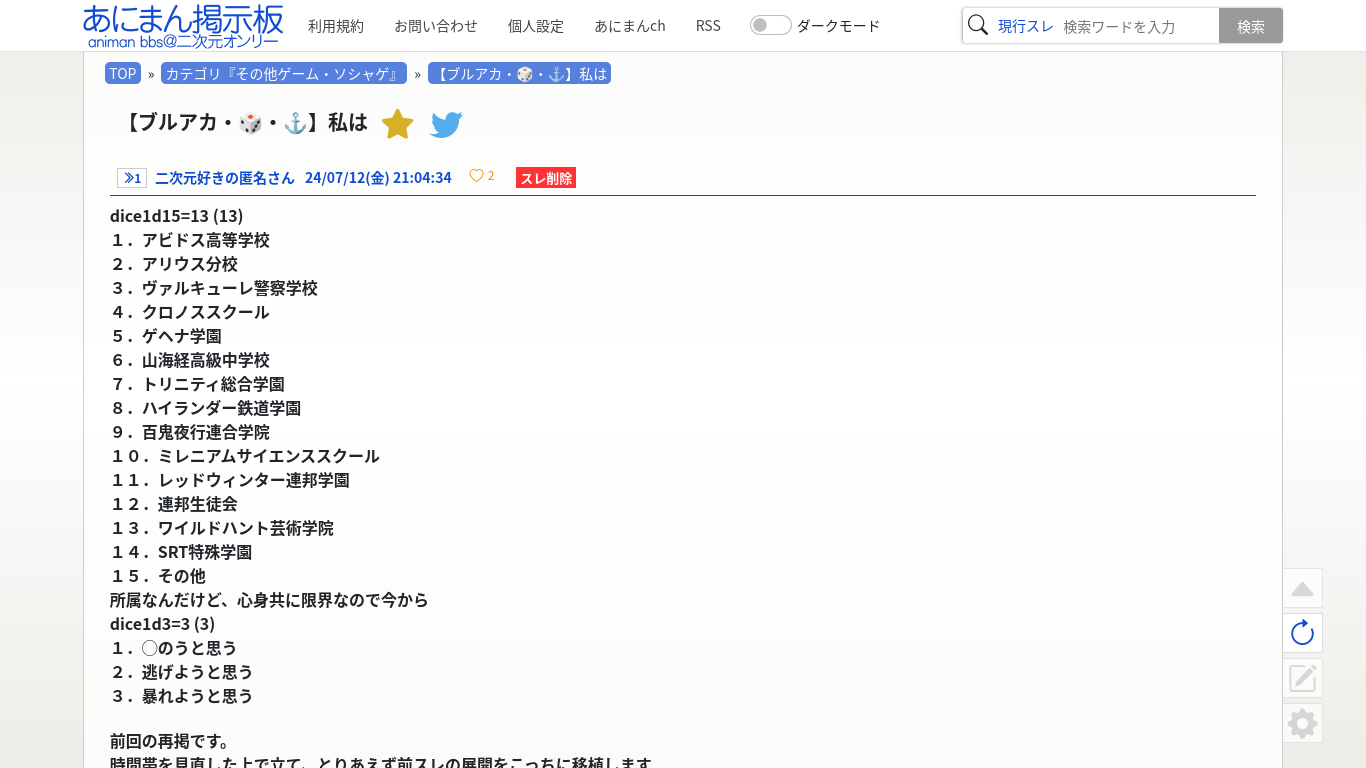Viewport: 1366px width, 768px height.
Task: Click the heart like icon on post 1
Action: [x=476, y=176]
